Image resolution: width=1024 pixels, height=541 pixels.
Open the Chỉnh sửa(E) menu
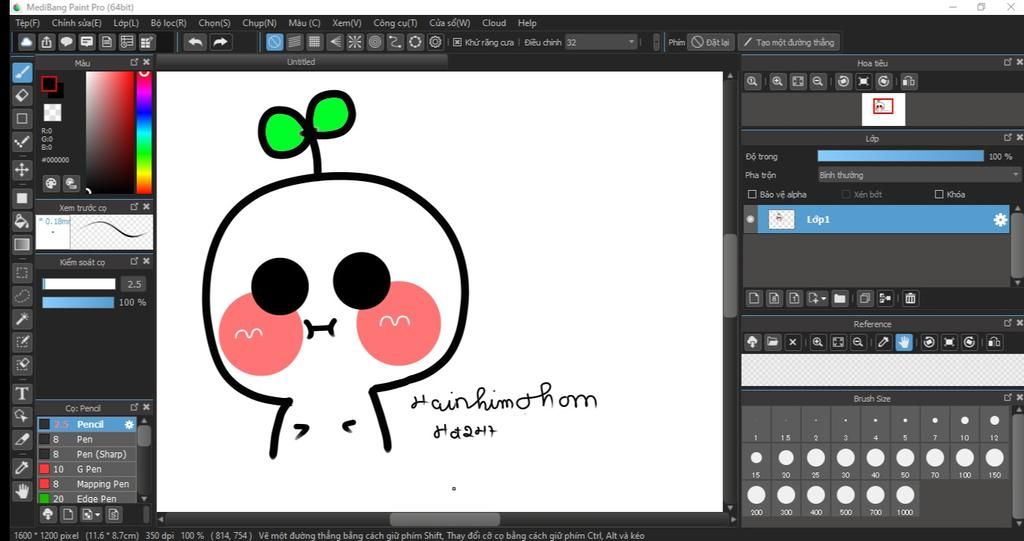76,23
